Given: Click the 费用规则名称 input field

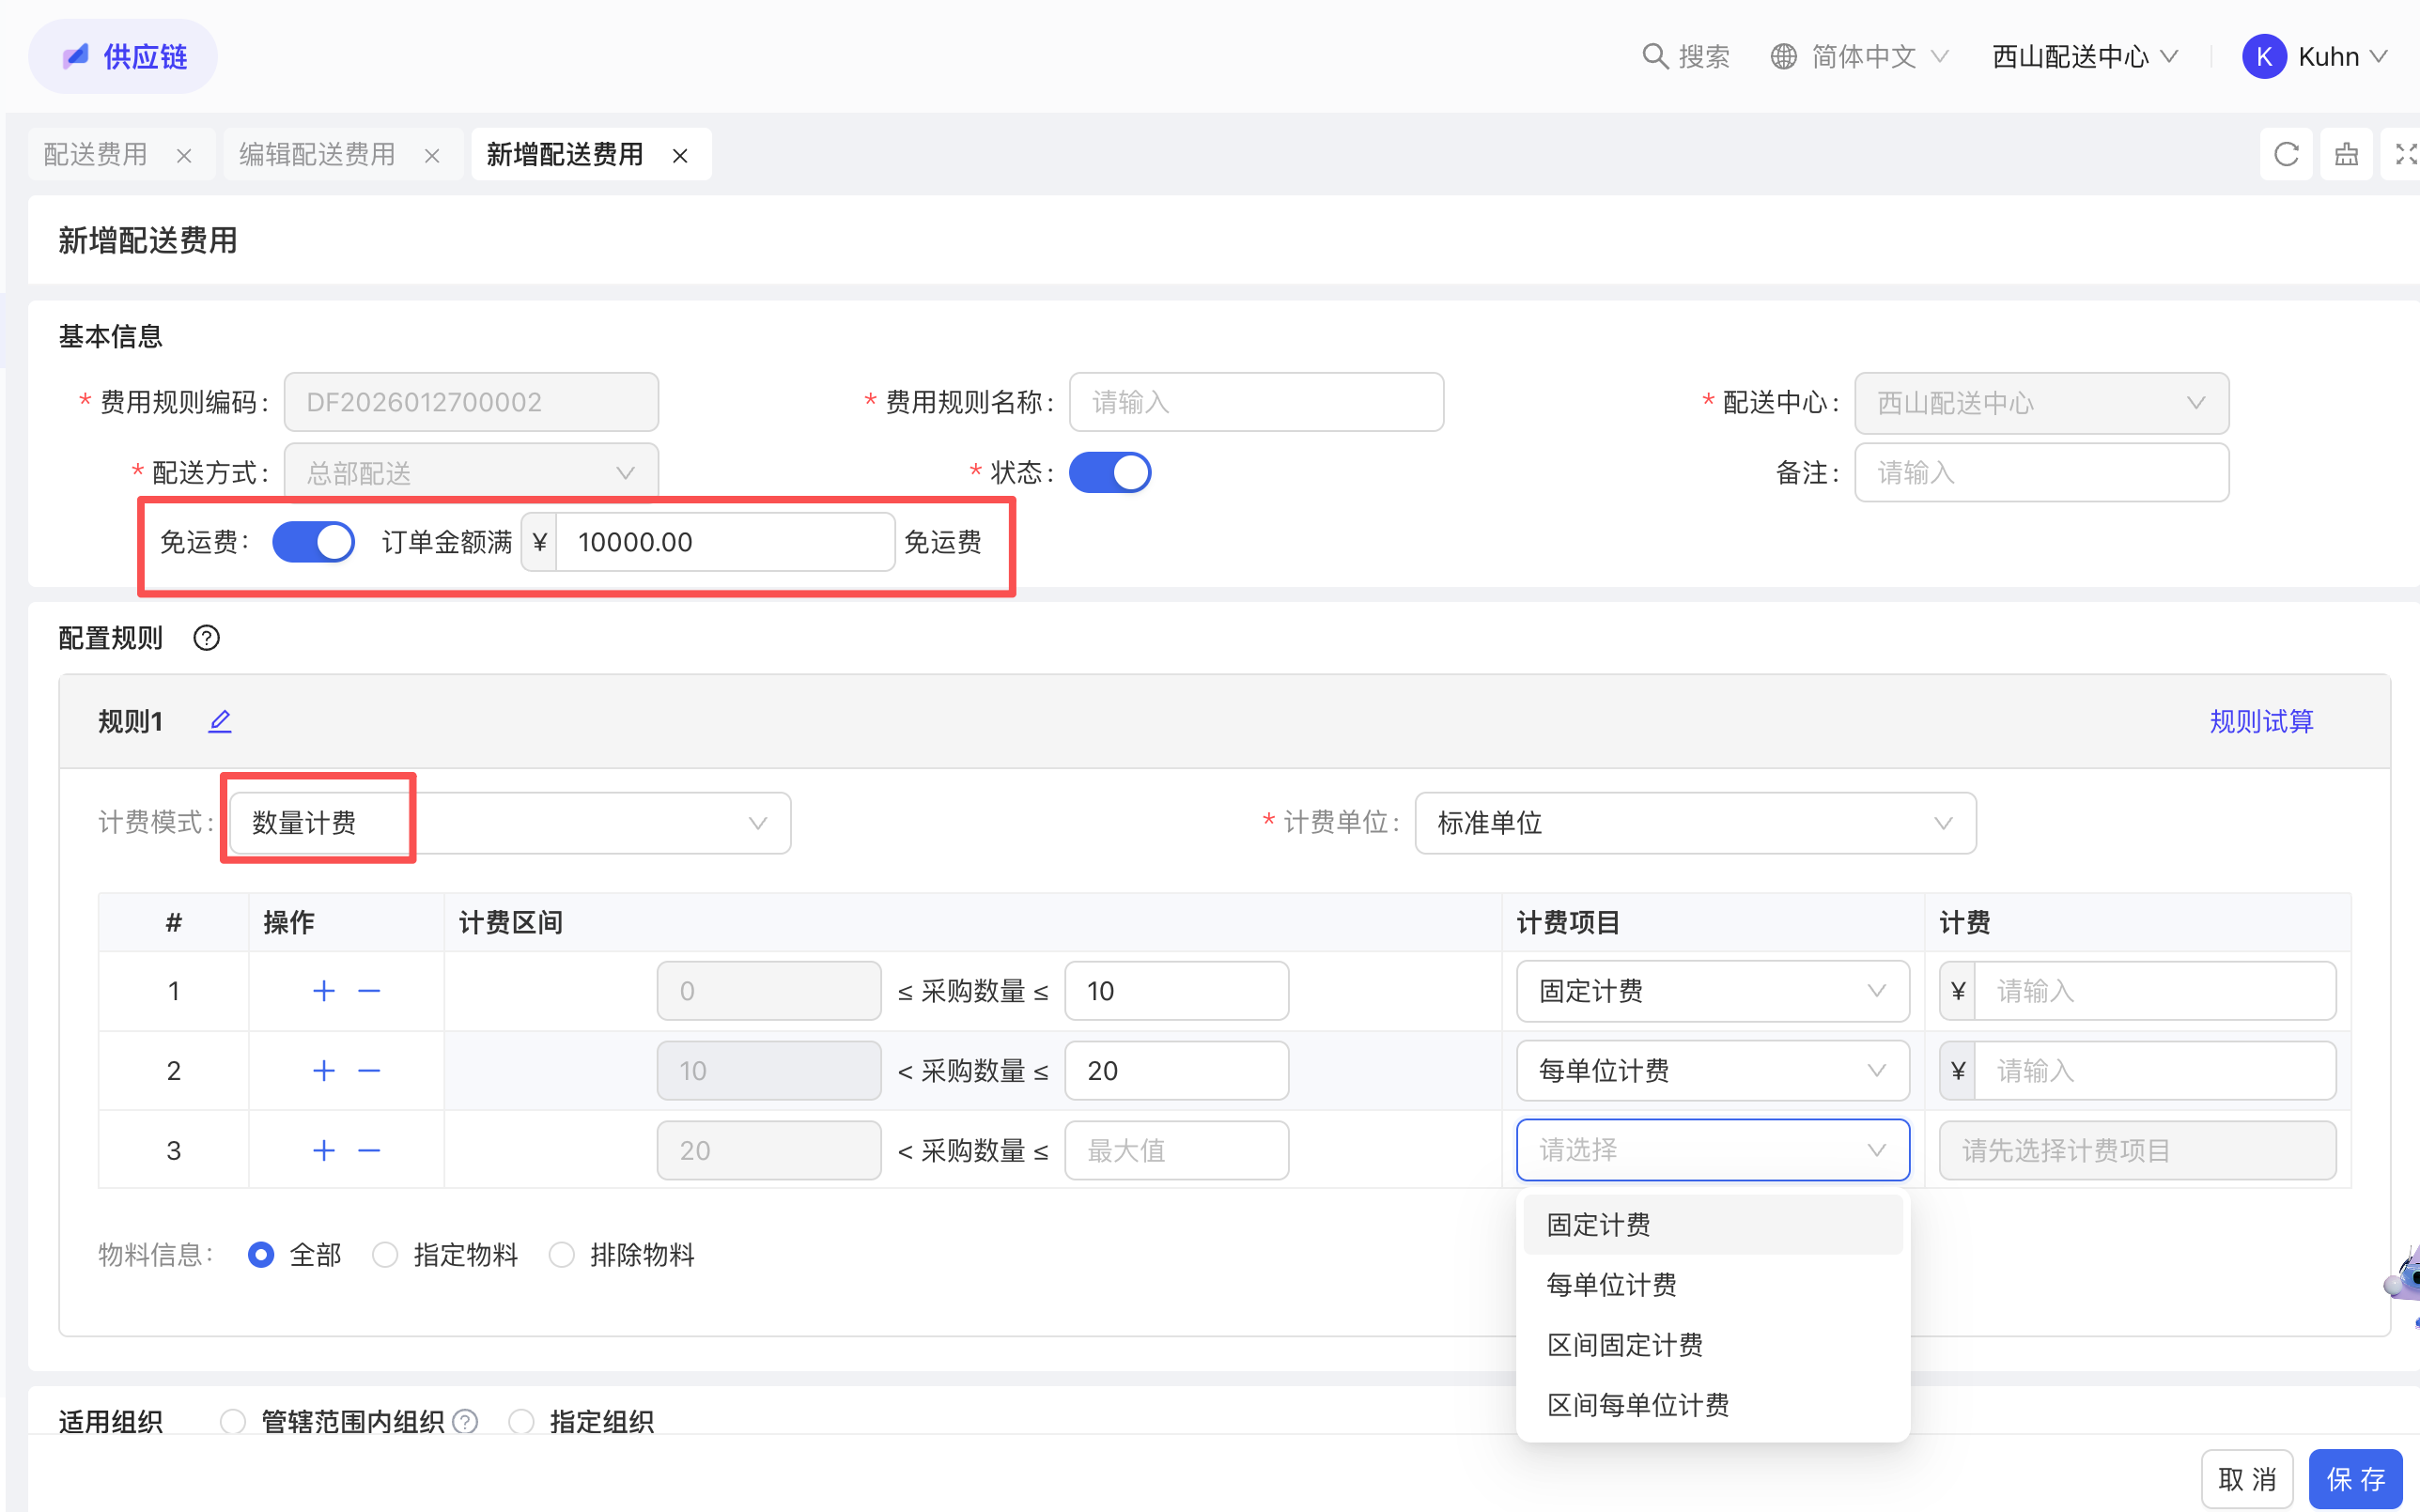Looking at the screenshot, I should pyautogui.click(x=1256, y=402).
